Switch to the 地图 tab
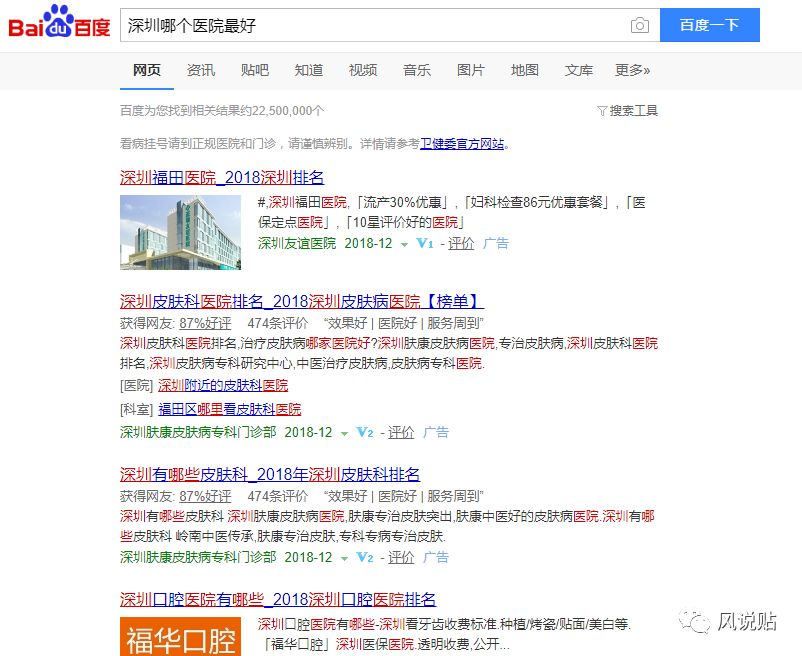Viewport: 802px width, 656px height. (524, 70)
